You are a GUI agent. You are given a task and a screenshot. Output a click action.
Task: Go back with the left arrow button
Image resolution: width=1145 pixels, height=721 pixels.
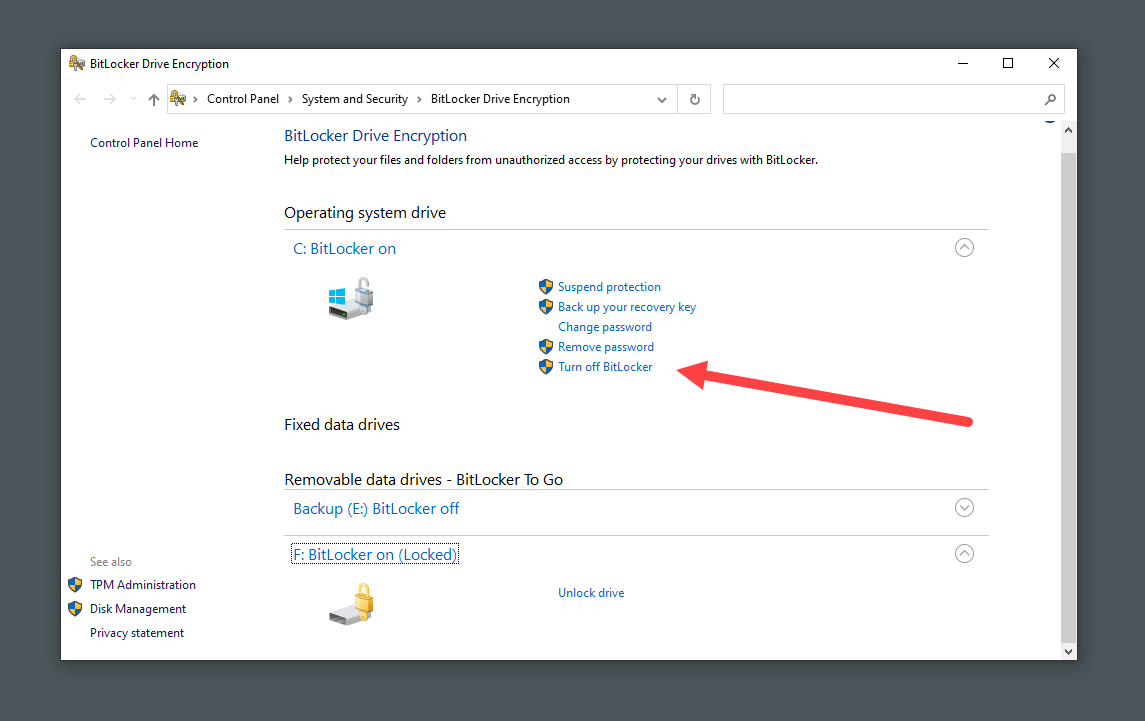80,99
